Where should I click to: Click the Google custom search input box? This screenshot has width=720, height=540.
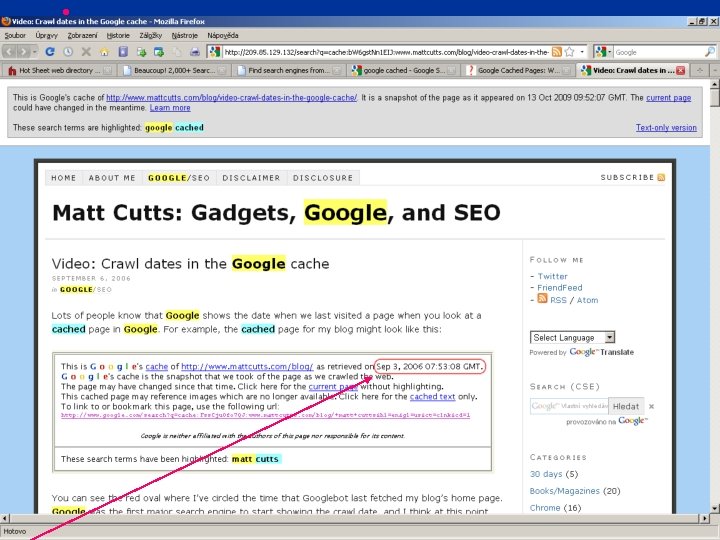569,406
